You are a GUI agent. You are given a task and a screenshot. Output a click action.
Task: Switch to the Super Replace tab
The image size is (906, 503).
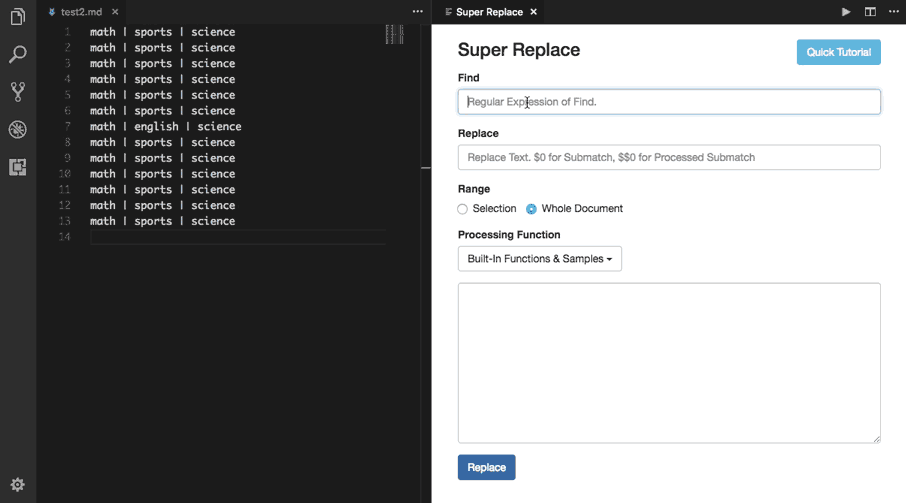(489, 12)
